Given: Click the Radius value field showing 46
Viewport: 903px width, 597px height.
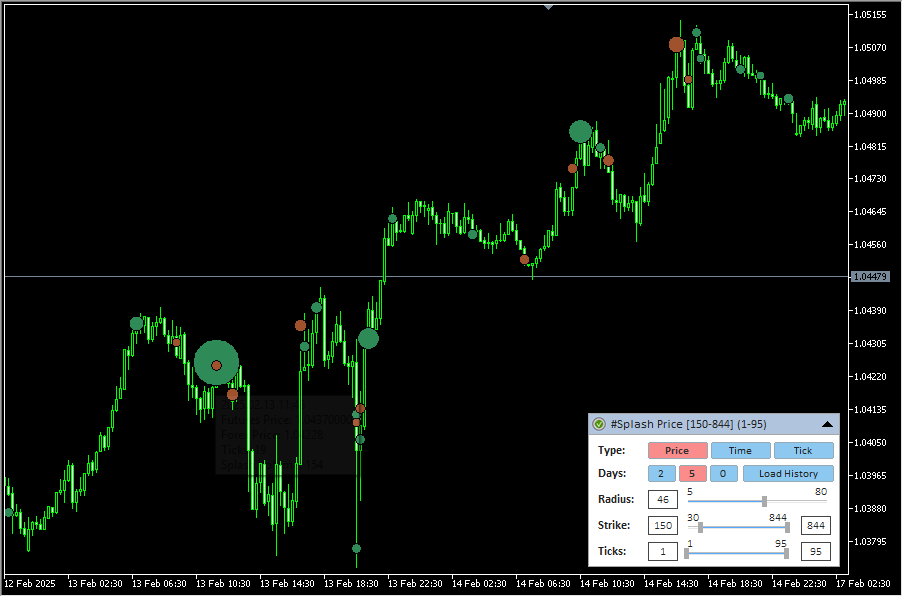Looking at the screenshot, I should [x=662, y=500].
